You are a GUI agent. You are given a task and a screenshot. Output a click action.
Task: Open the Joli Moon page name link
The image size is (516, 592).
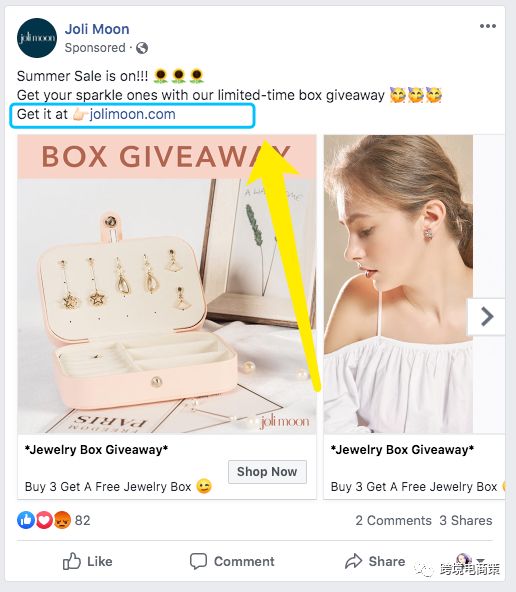pyautogui.click(x=97, y=29)
